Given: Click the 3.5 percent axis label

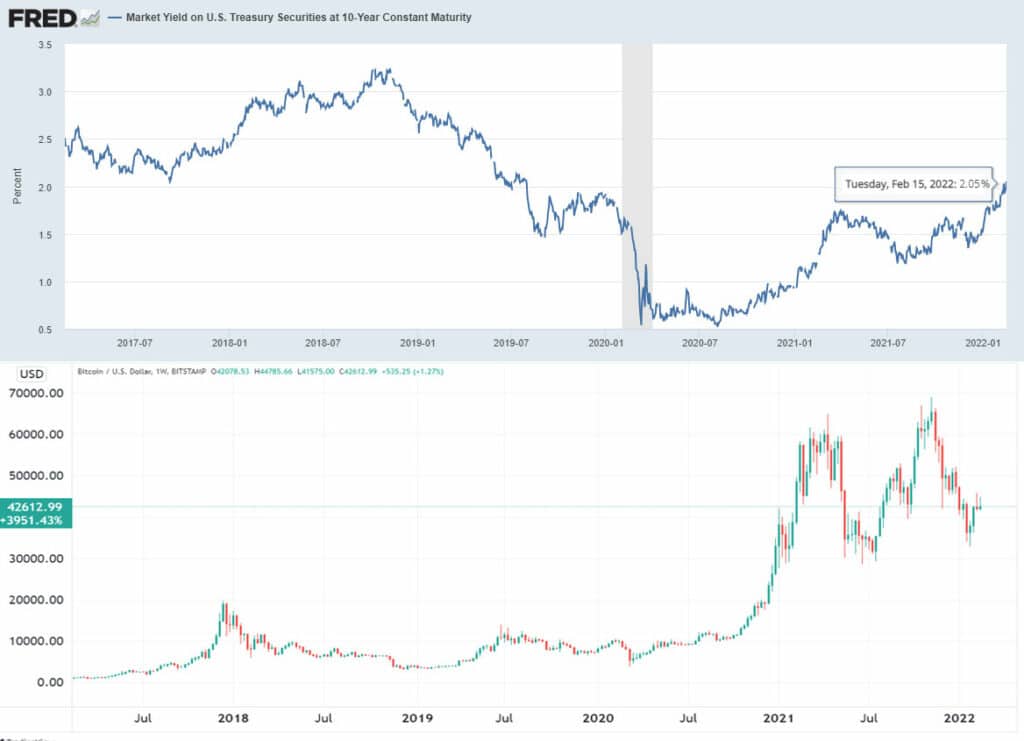Looking at the screenshot, I should (45, 45).
